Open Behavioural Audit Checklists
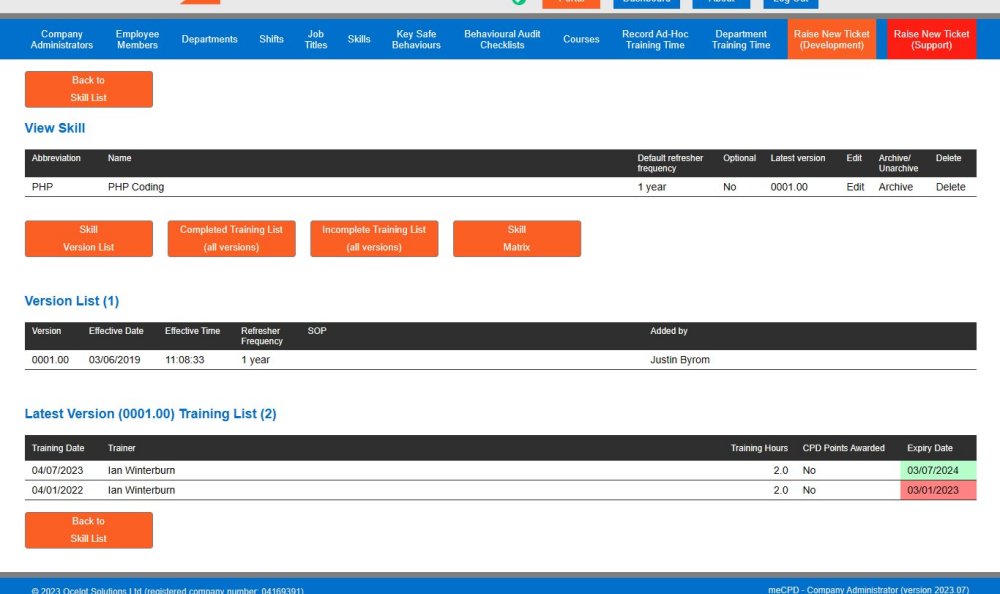The height and width of the screenshot is (594, 1000). (x=502, y=40)
